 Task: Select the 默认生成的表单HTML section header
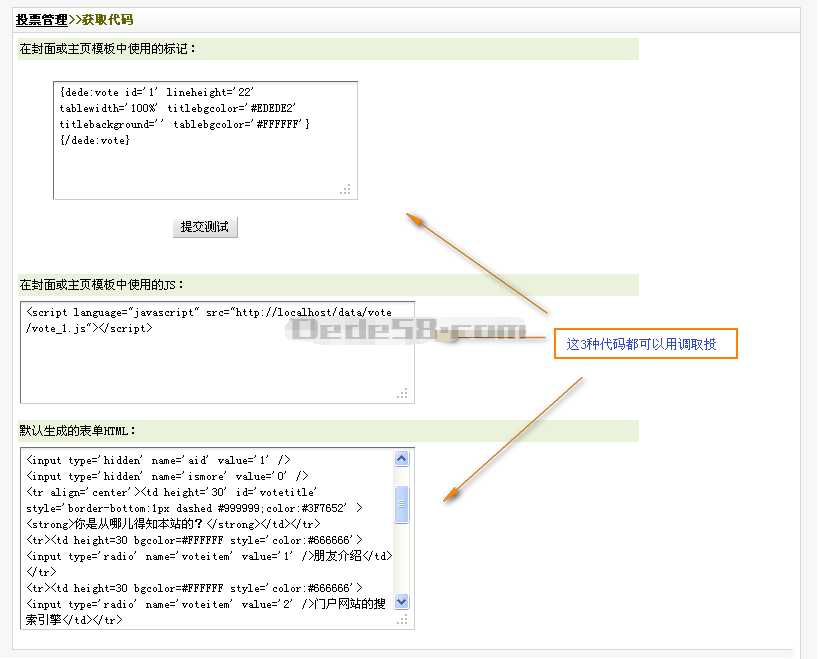point(78,431)
